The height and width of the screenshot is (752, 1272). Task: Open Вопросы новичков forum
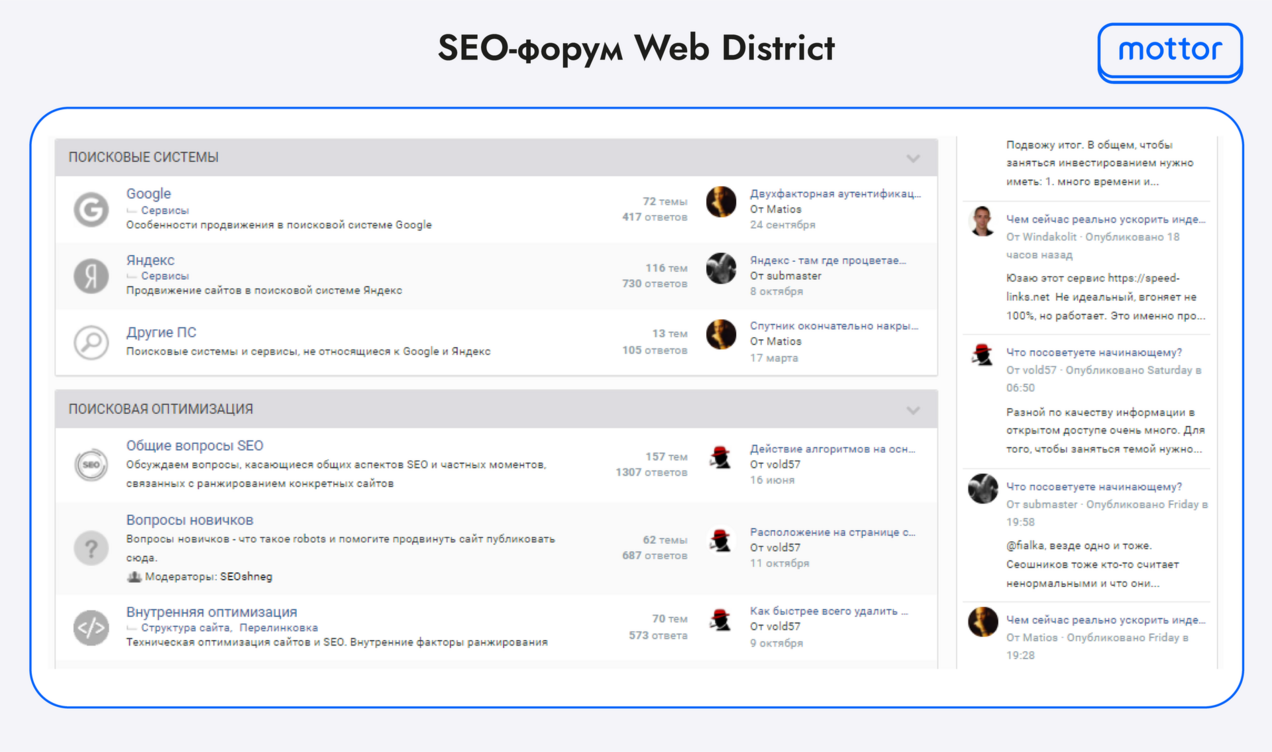coord(190,520)
